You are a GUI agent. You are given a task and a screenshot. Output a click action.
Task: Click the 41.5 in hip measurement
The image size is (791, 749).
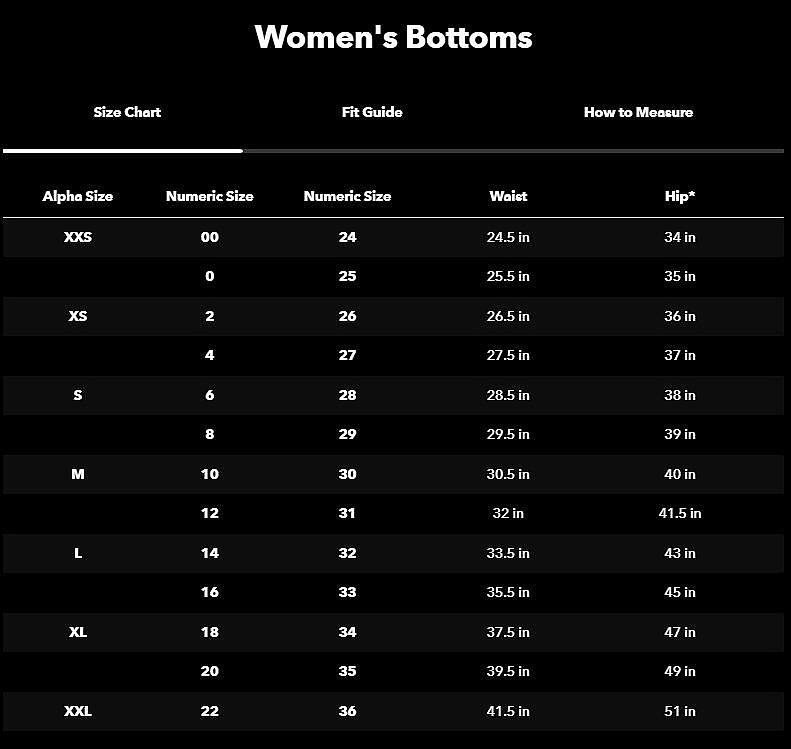click(x=680, y=513)
